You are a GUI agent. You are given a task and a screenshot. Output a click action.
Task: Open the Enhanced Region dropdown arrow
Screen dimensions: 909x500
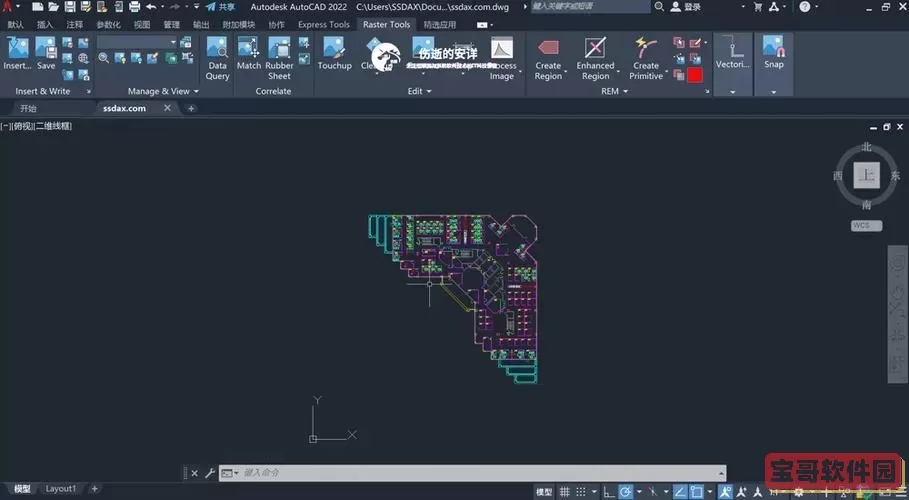coord(618,71)
